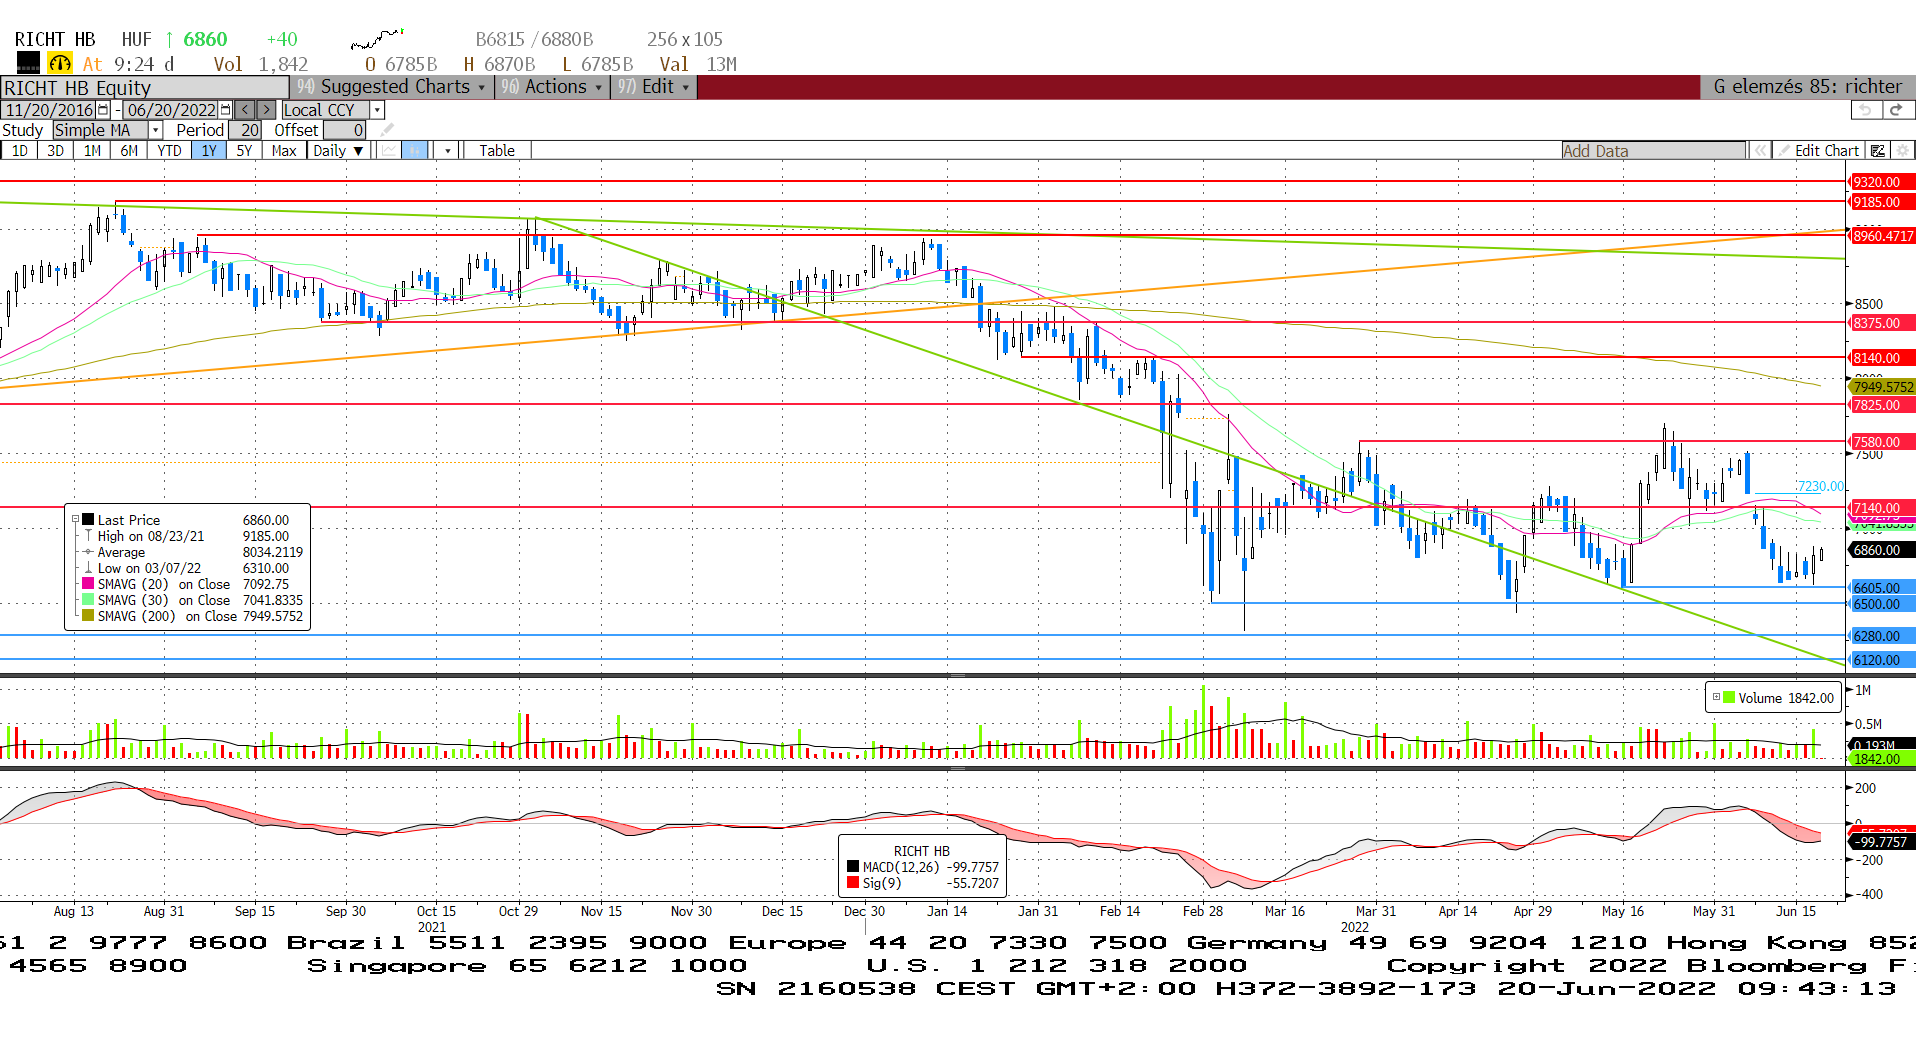Open the Actions dropdown menu
This screenshot has height=1044, width=1916.
coord(552,87)
